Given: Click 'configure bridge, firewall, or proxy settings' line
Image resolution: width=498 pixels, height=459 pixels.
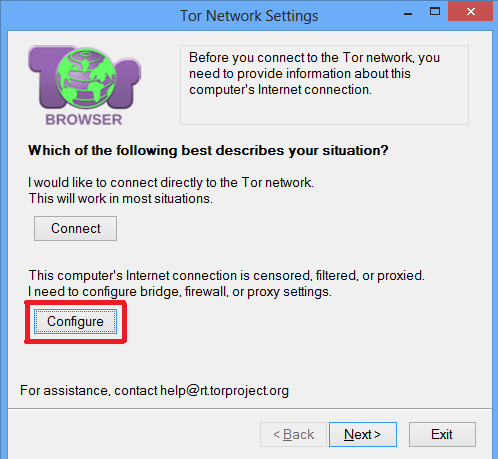Looking at the screenshot, I should [x=180, y=292].
